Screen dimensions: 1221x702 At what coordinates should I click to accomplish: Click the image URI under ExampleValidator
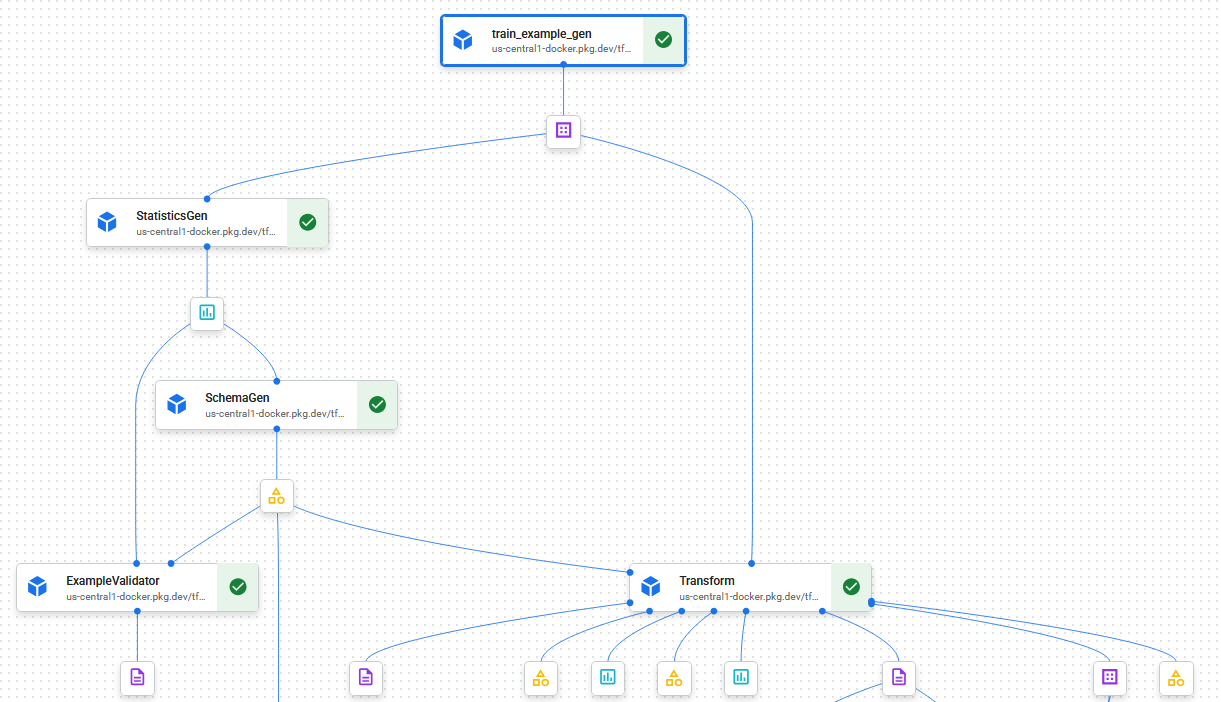pos(136,596)
